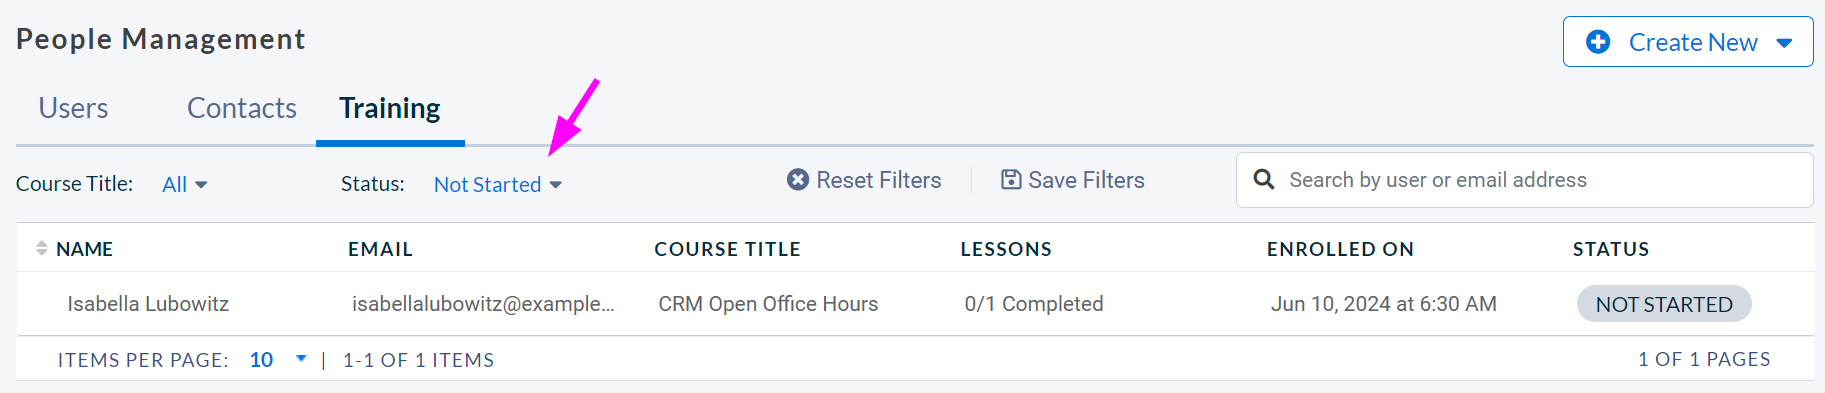This screenshot has height=393, width=1825.
Task: Open the Course Title All dropdown
Action: click(185, 184)
